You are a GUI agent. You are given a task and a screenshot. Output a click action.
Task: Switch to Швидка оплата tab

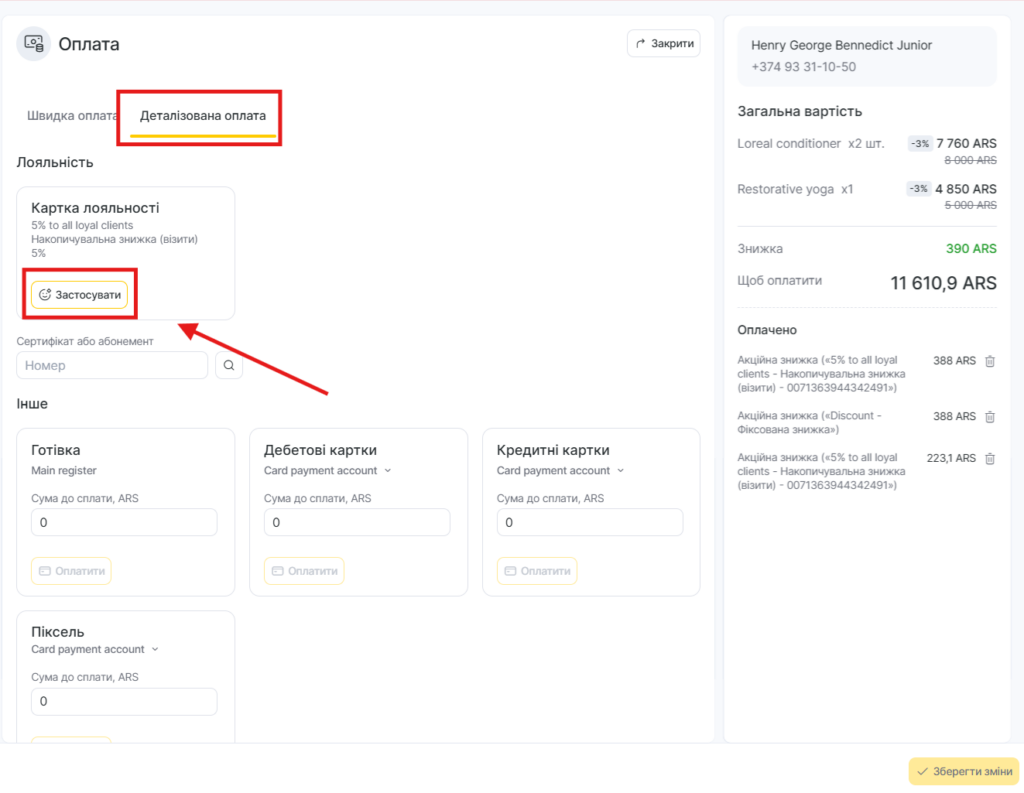click(x=72, y=116)
